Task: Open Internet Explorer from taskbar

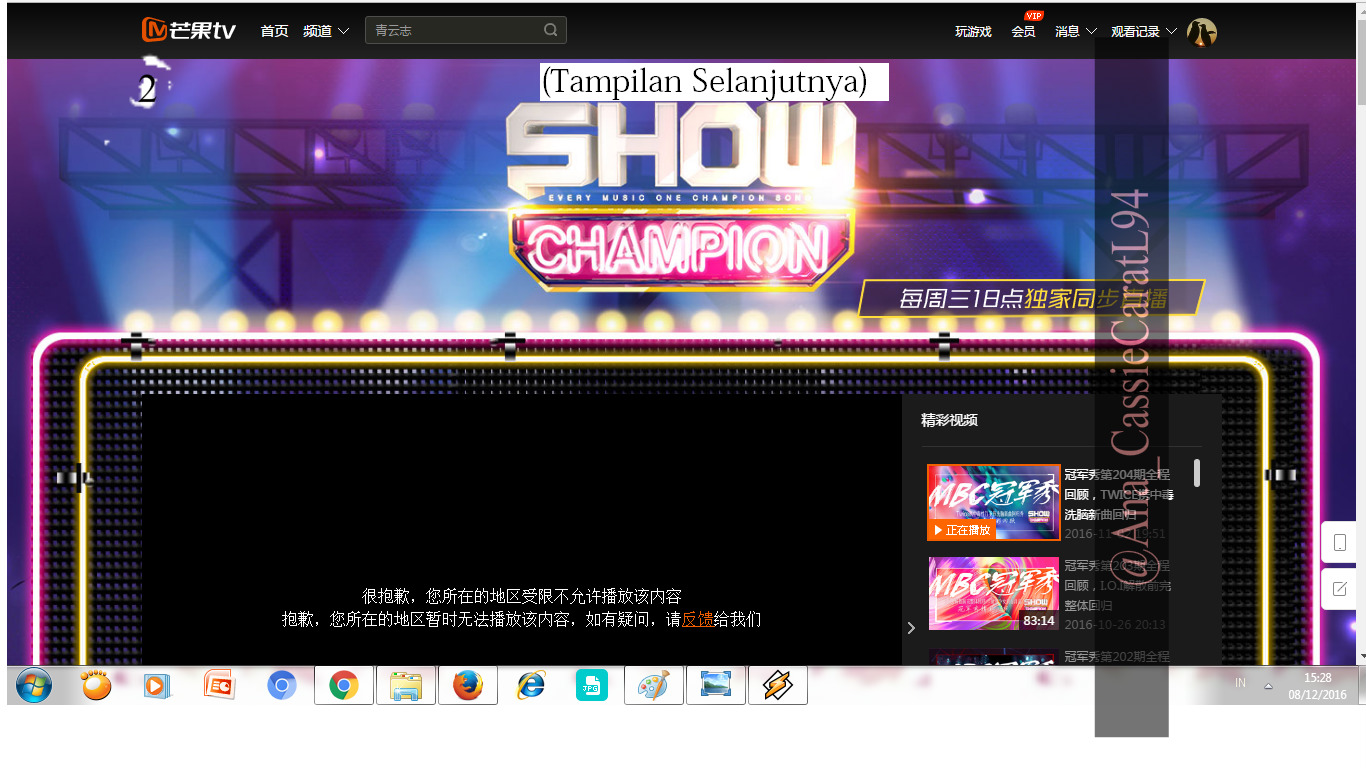Action: [x=530, y=685]
